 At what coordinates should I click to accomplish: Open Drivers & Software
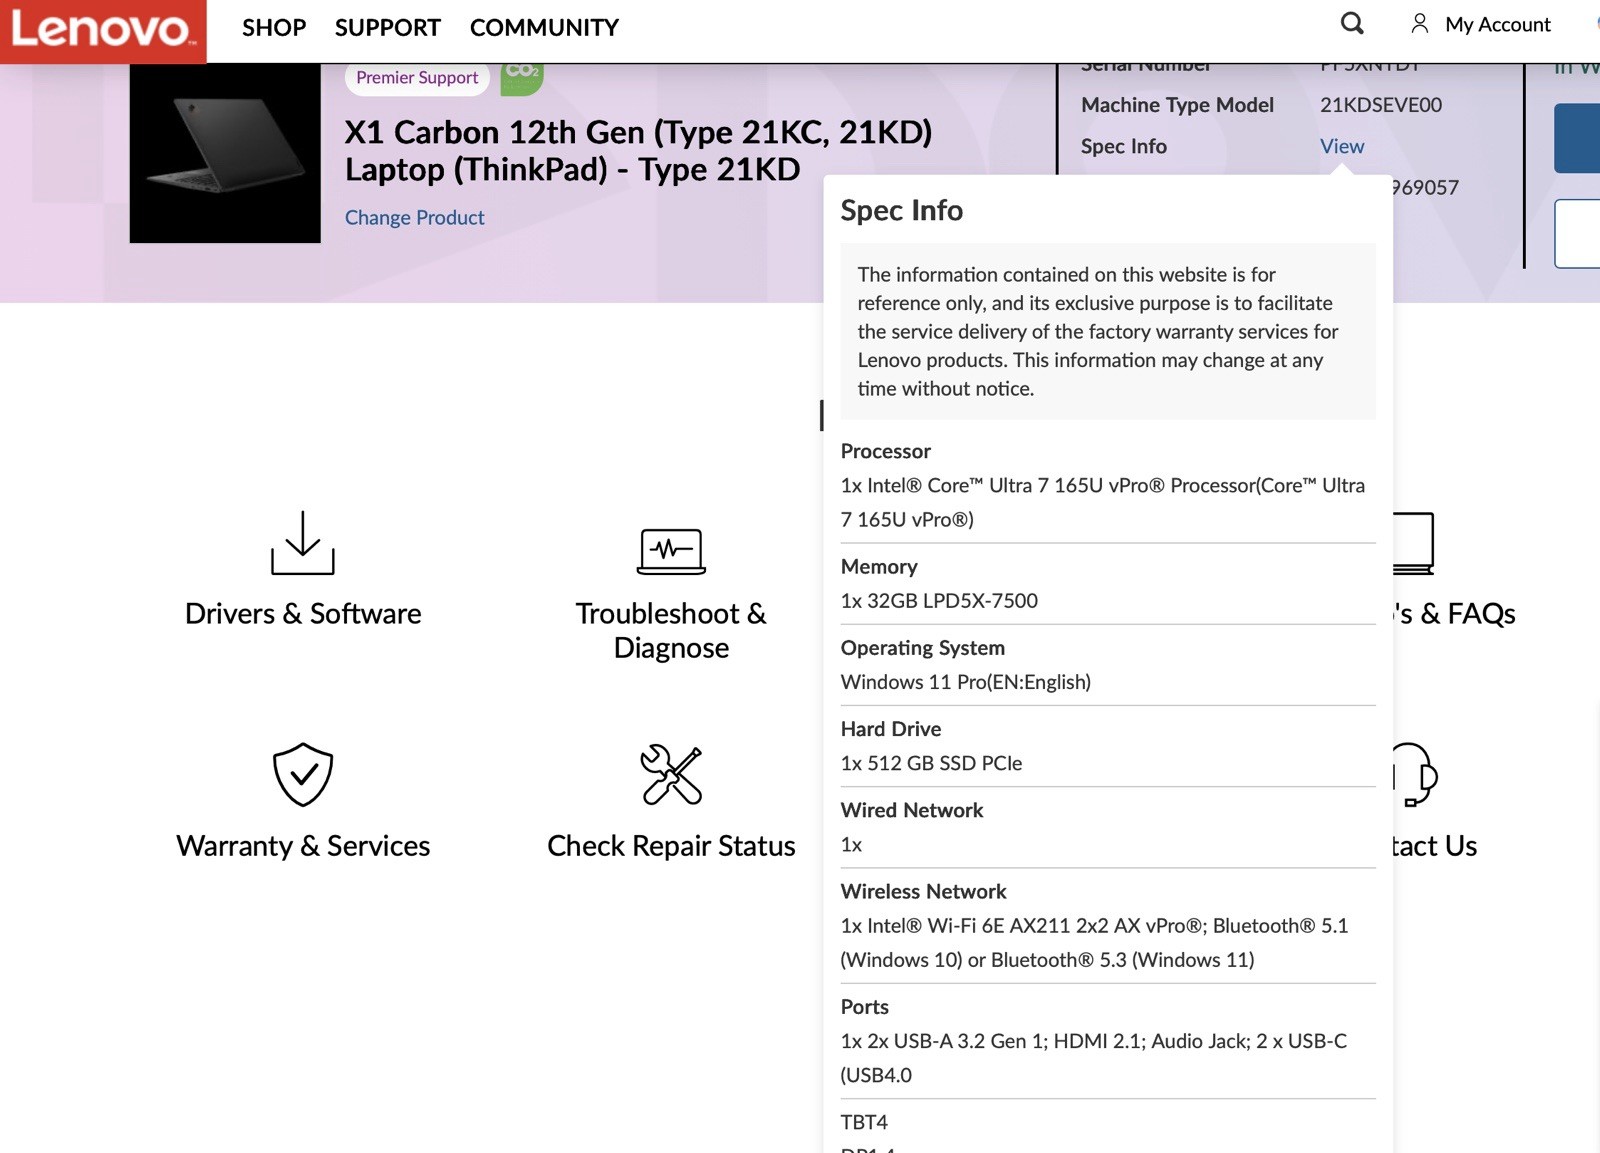tap(303, 613)
